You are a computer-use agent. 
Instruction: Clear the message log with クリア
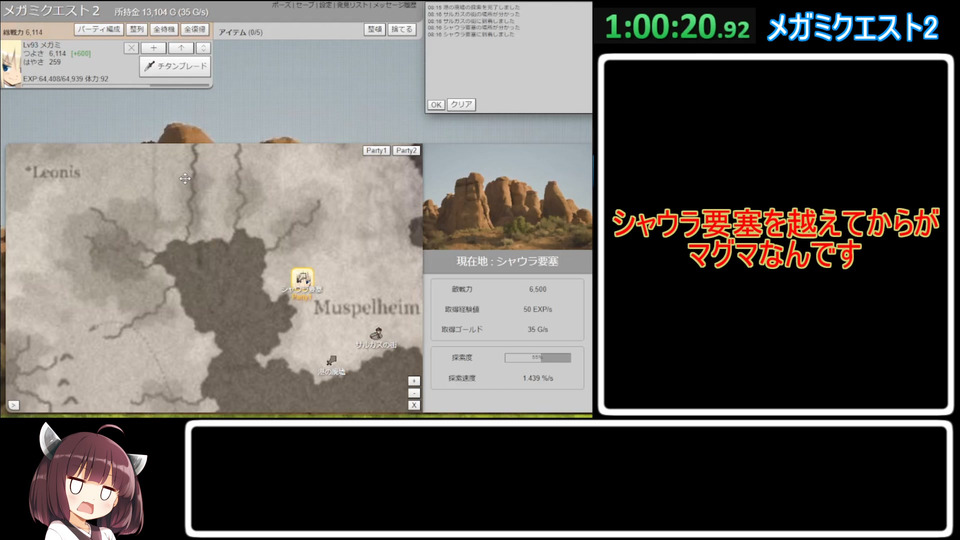(461, 105)
